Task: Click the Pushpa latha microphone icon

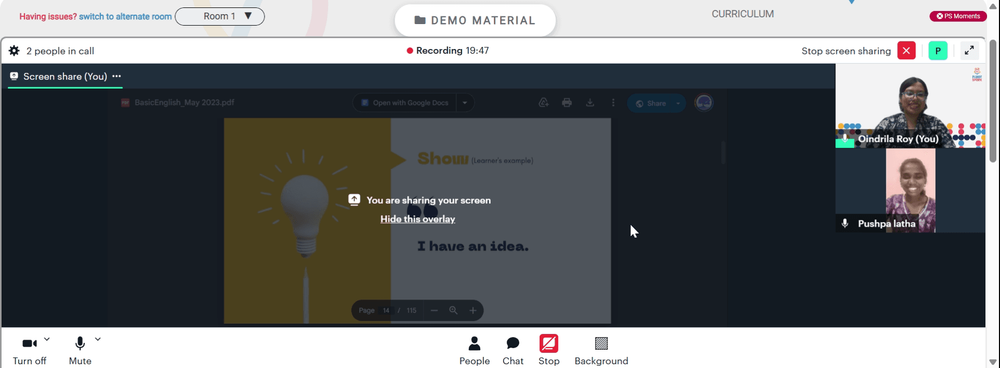Action: 845,224
